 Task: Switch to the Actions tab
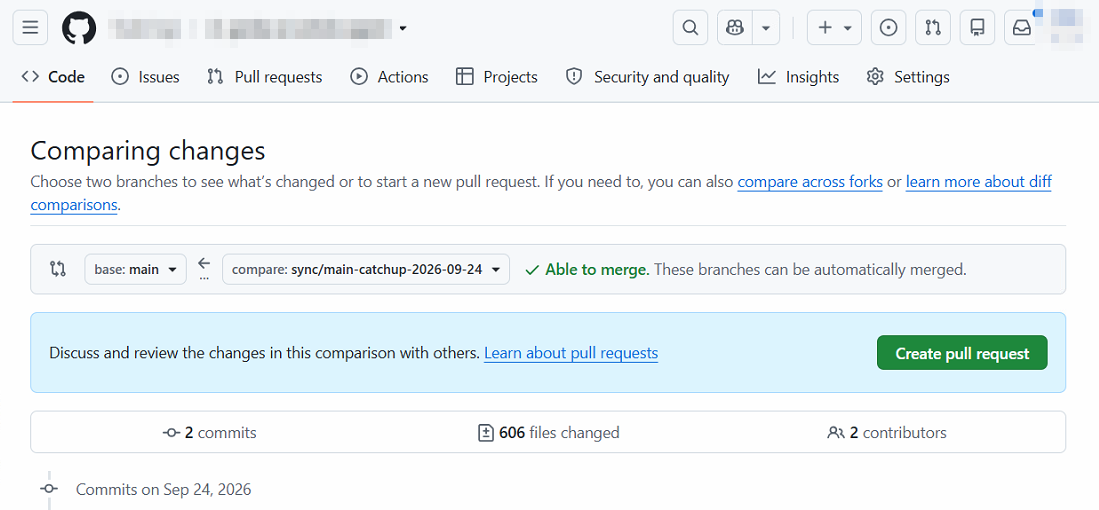pyautogui.click(x=389, y=77)
